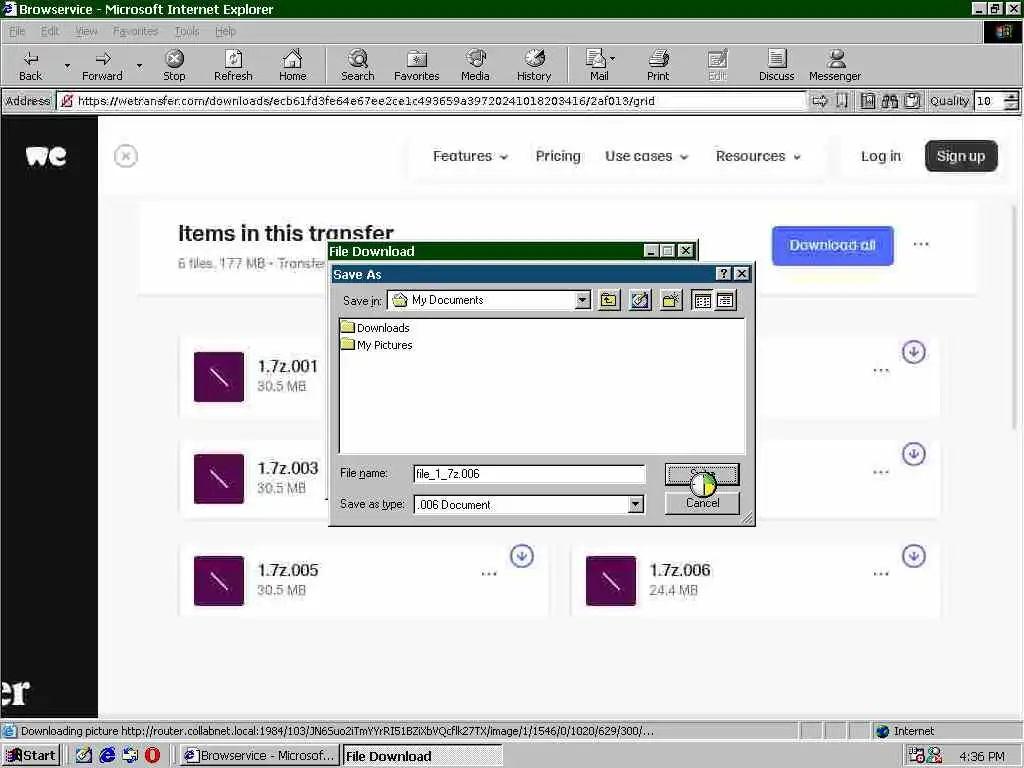This screenshot has width=1024, height=768.
Task: Open the File menu
Action: [x=17, y=31]
